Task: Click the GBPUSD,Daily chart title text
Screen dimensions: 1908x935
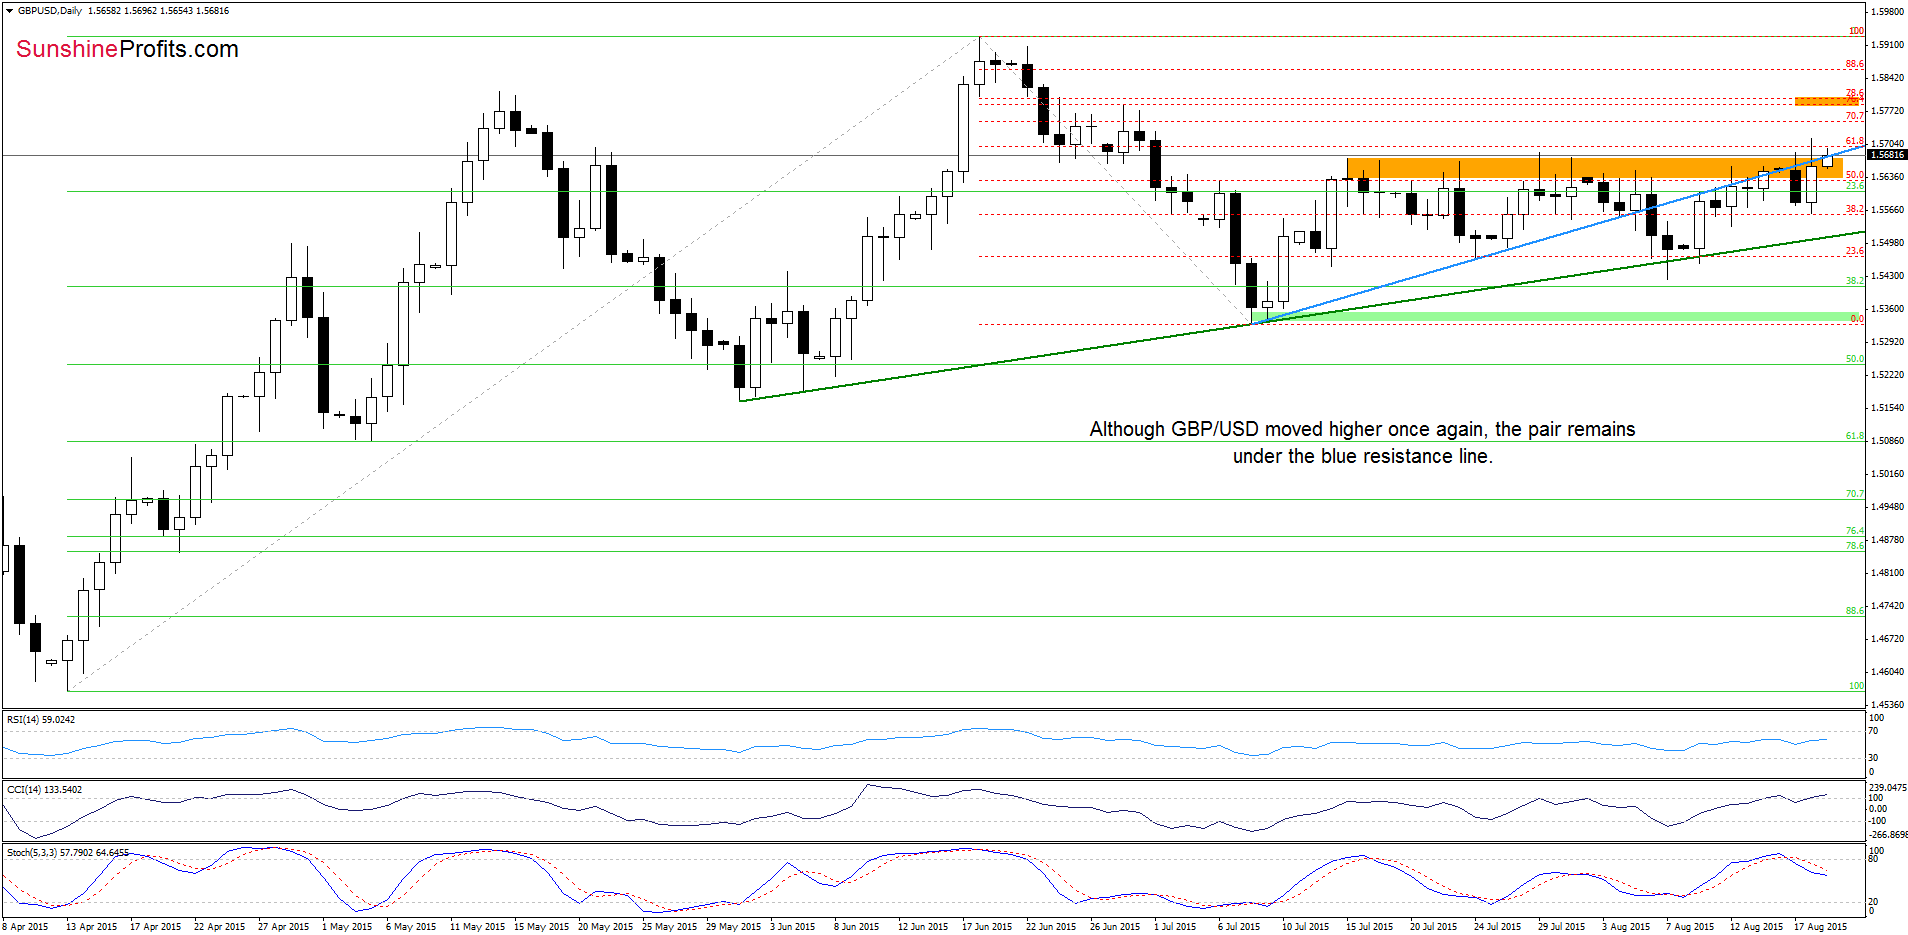Action: pos(50,11)
